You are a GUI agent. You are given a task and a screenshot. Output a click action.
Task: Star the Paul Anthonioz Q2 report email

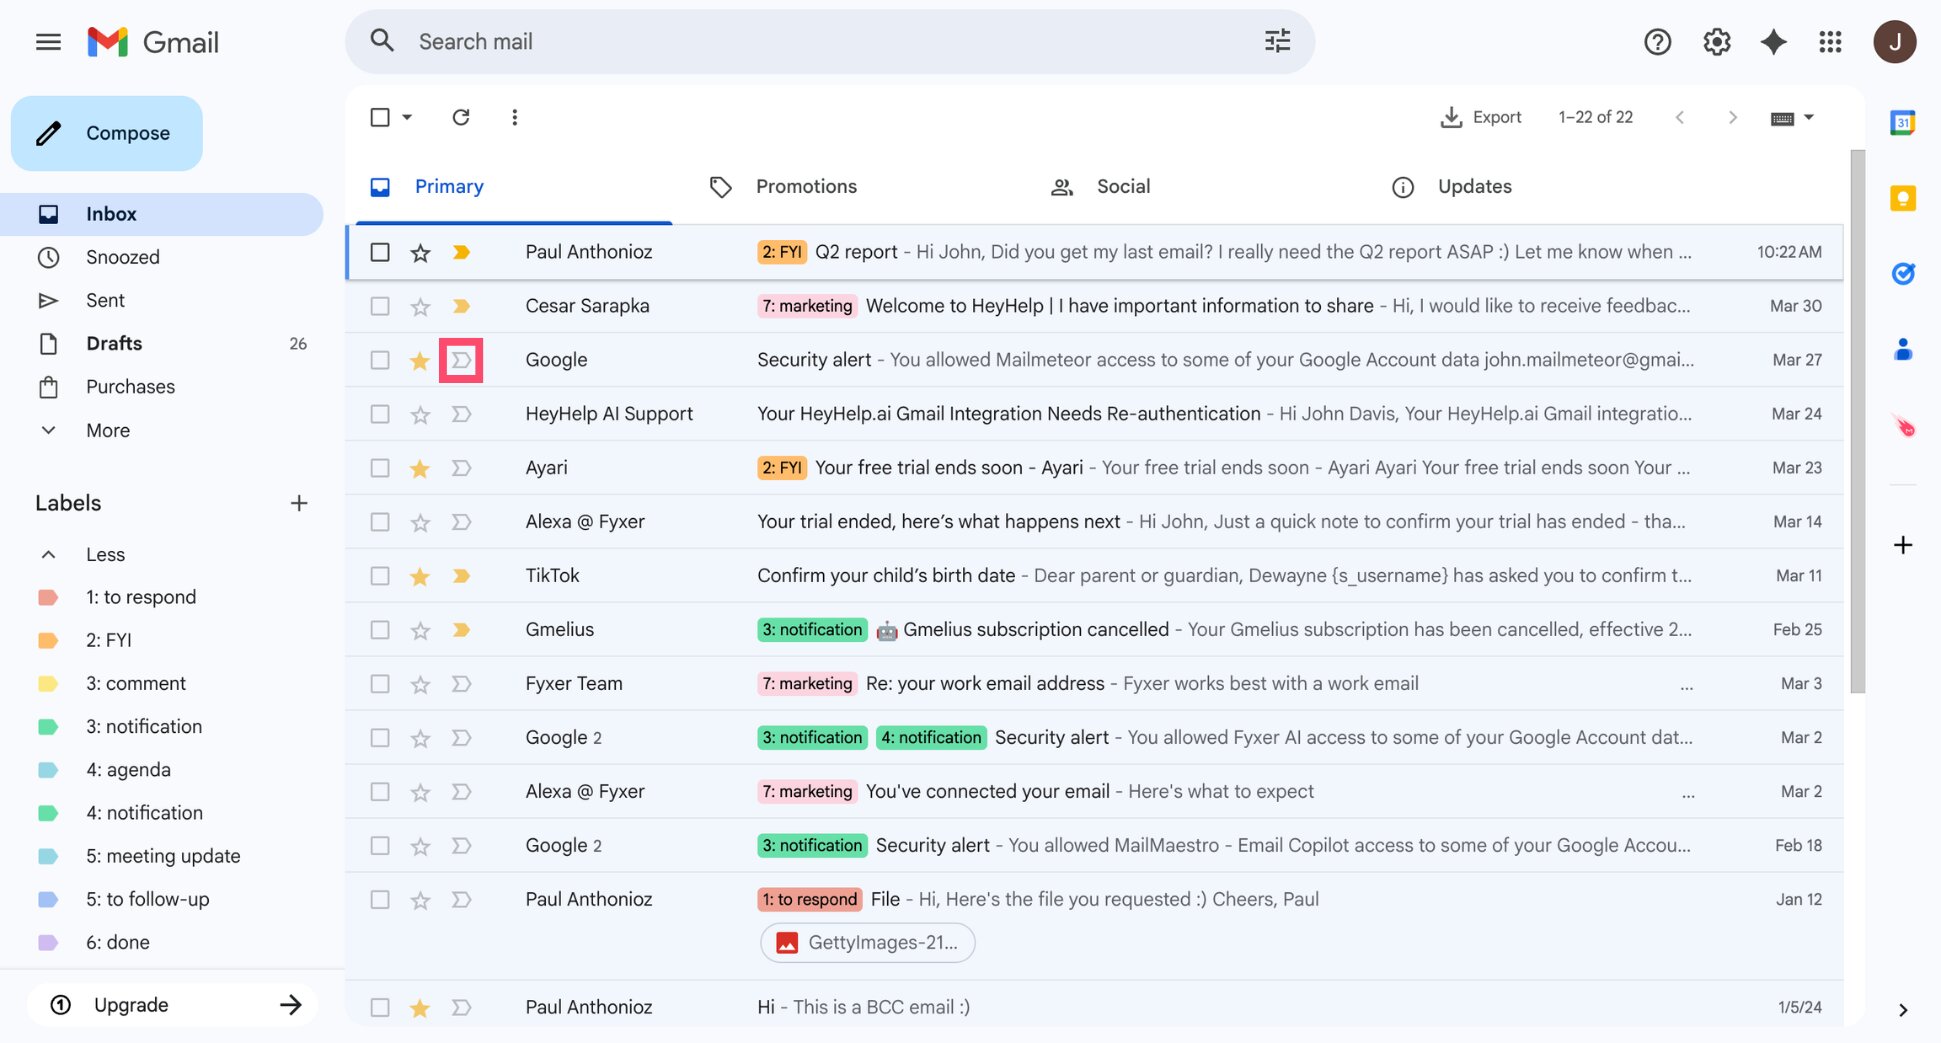point(420,253)
